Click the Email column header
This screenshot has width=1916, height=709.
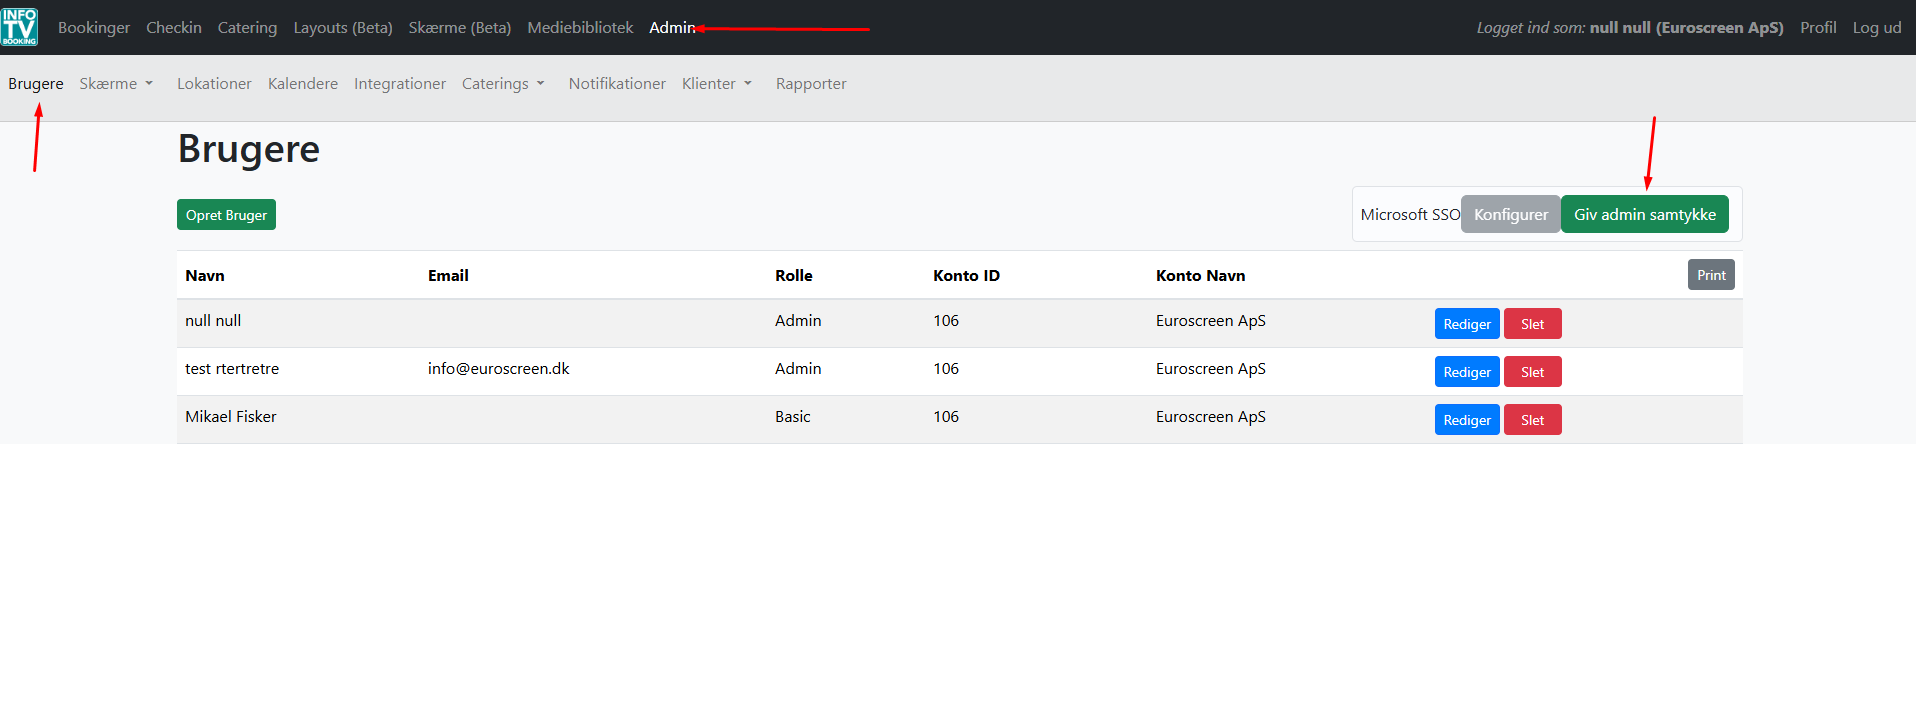click(x=448, y=276)
